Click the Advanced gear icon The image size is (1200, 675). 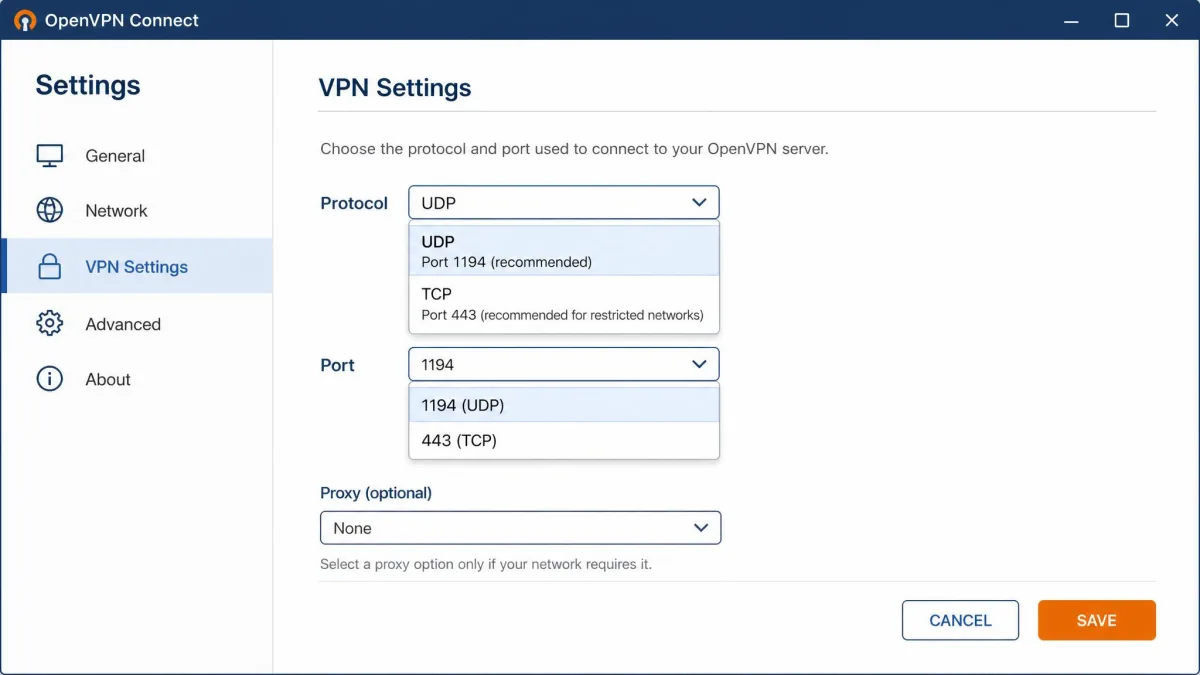[49, 323]
